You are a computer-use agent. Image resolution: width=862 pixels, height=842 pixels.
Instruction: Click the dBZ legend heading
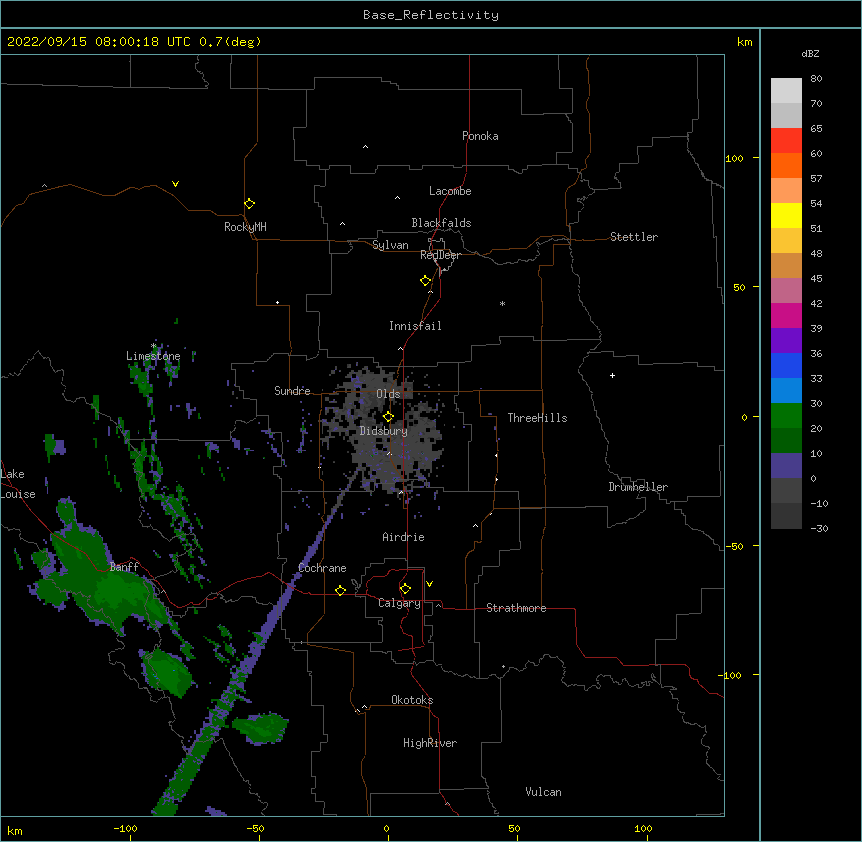click(810, 53)
